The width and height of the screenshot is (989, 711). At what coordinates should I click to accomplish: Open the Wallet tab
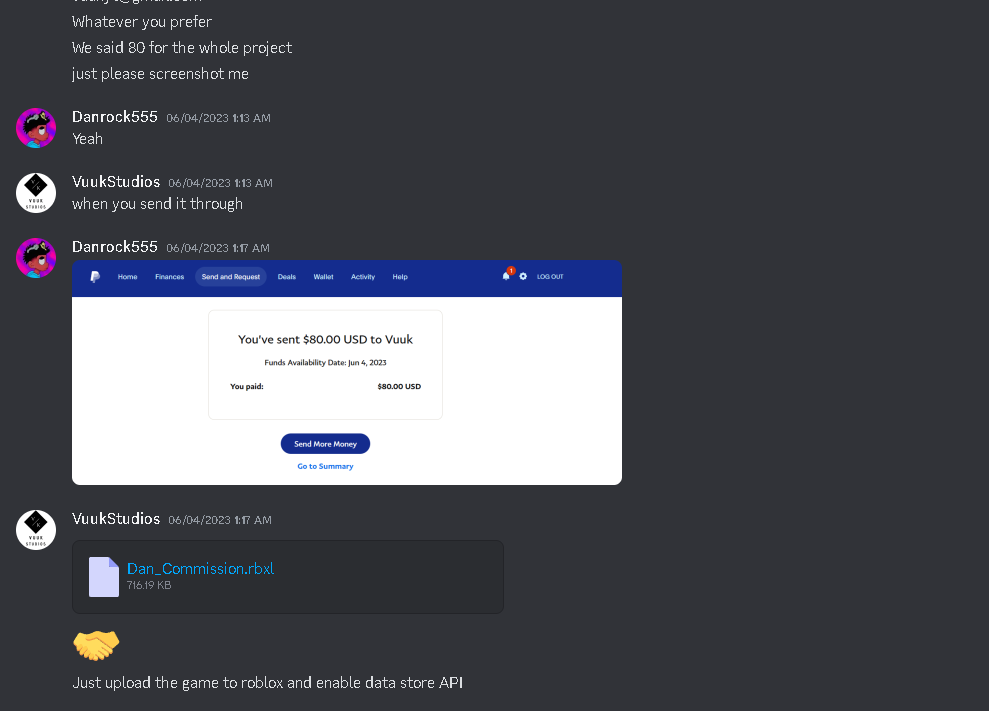(x=324, y=277)
